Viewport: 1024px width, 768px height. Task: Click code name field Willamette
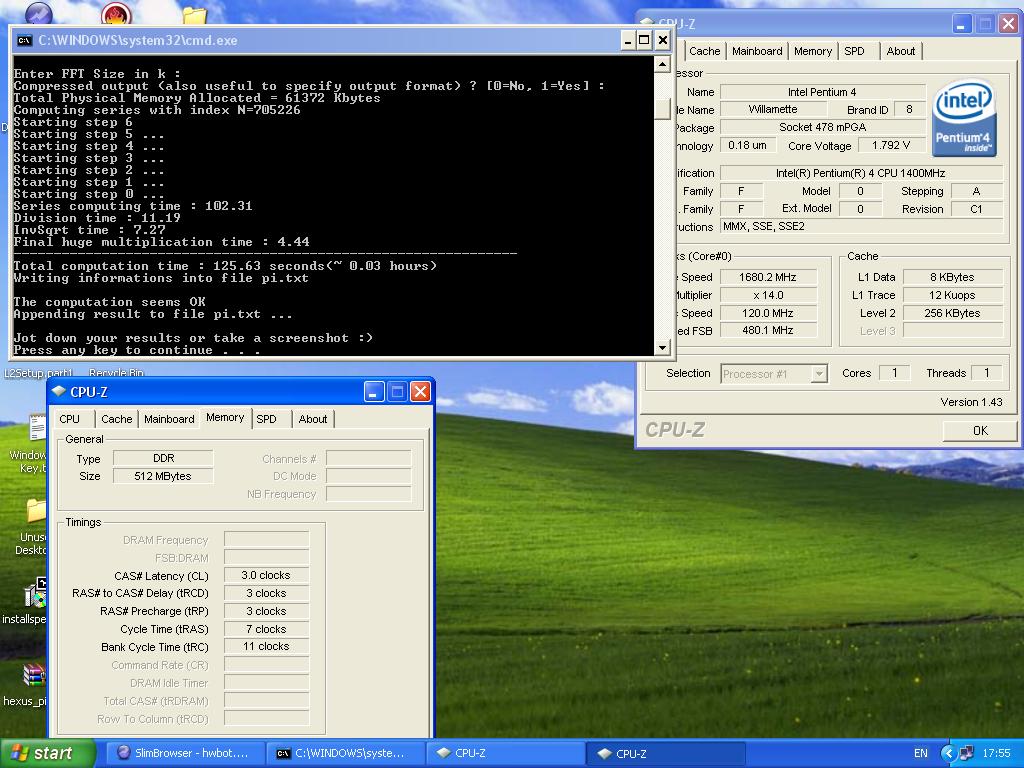pyautogui.click(x=773, y=109)
